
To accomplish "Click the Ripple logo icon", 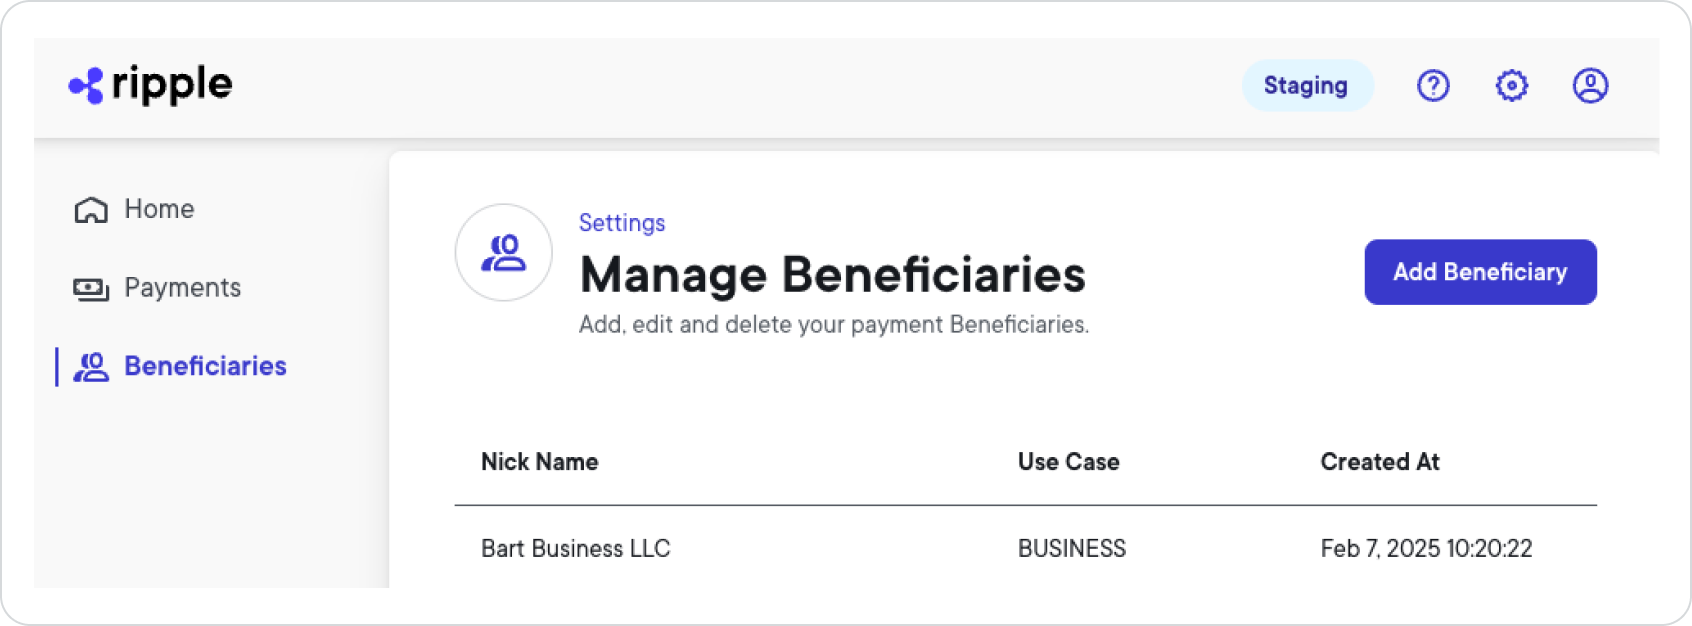I will pos(86,86).
